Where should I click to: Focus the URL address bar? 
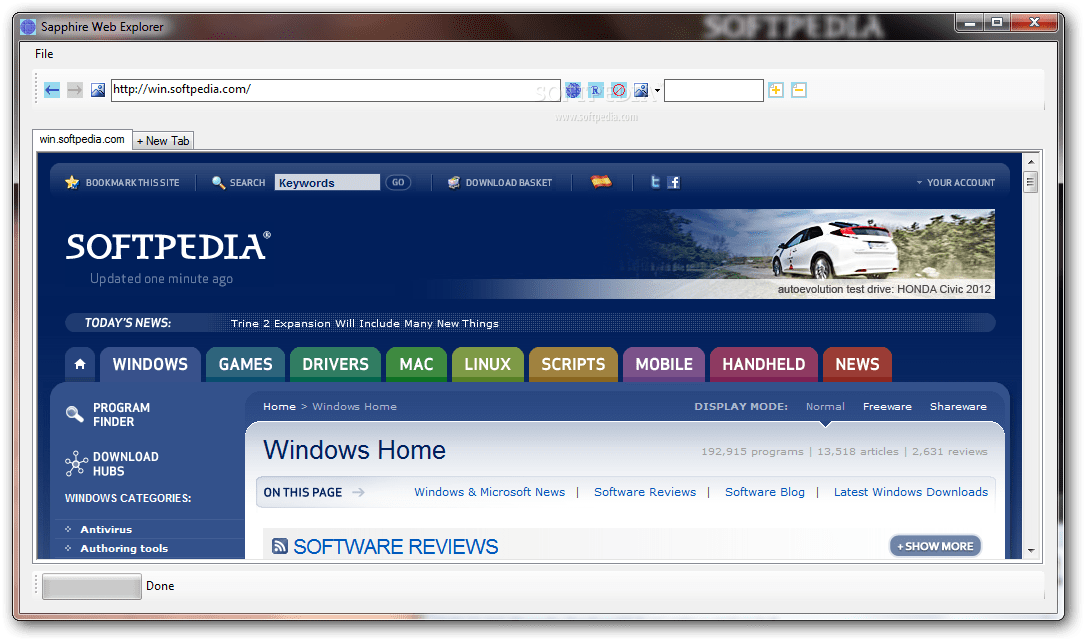[336, 90]
